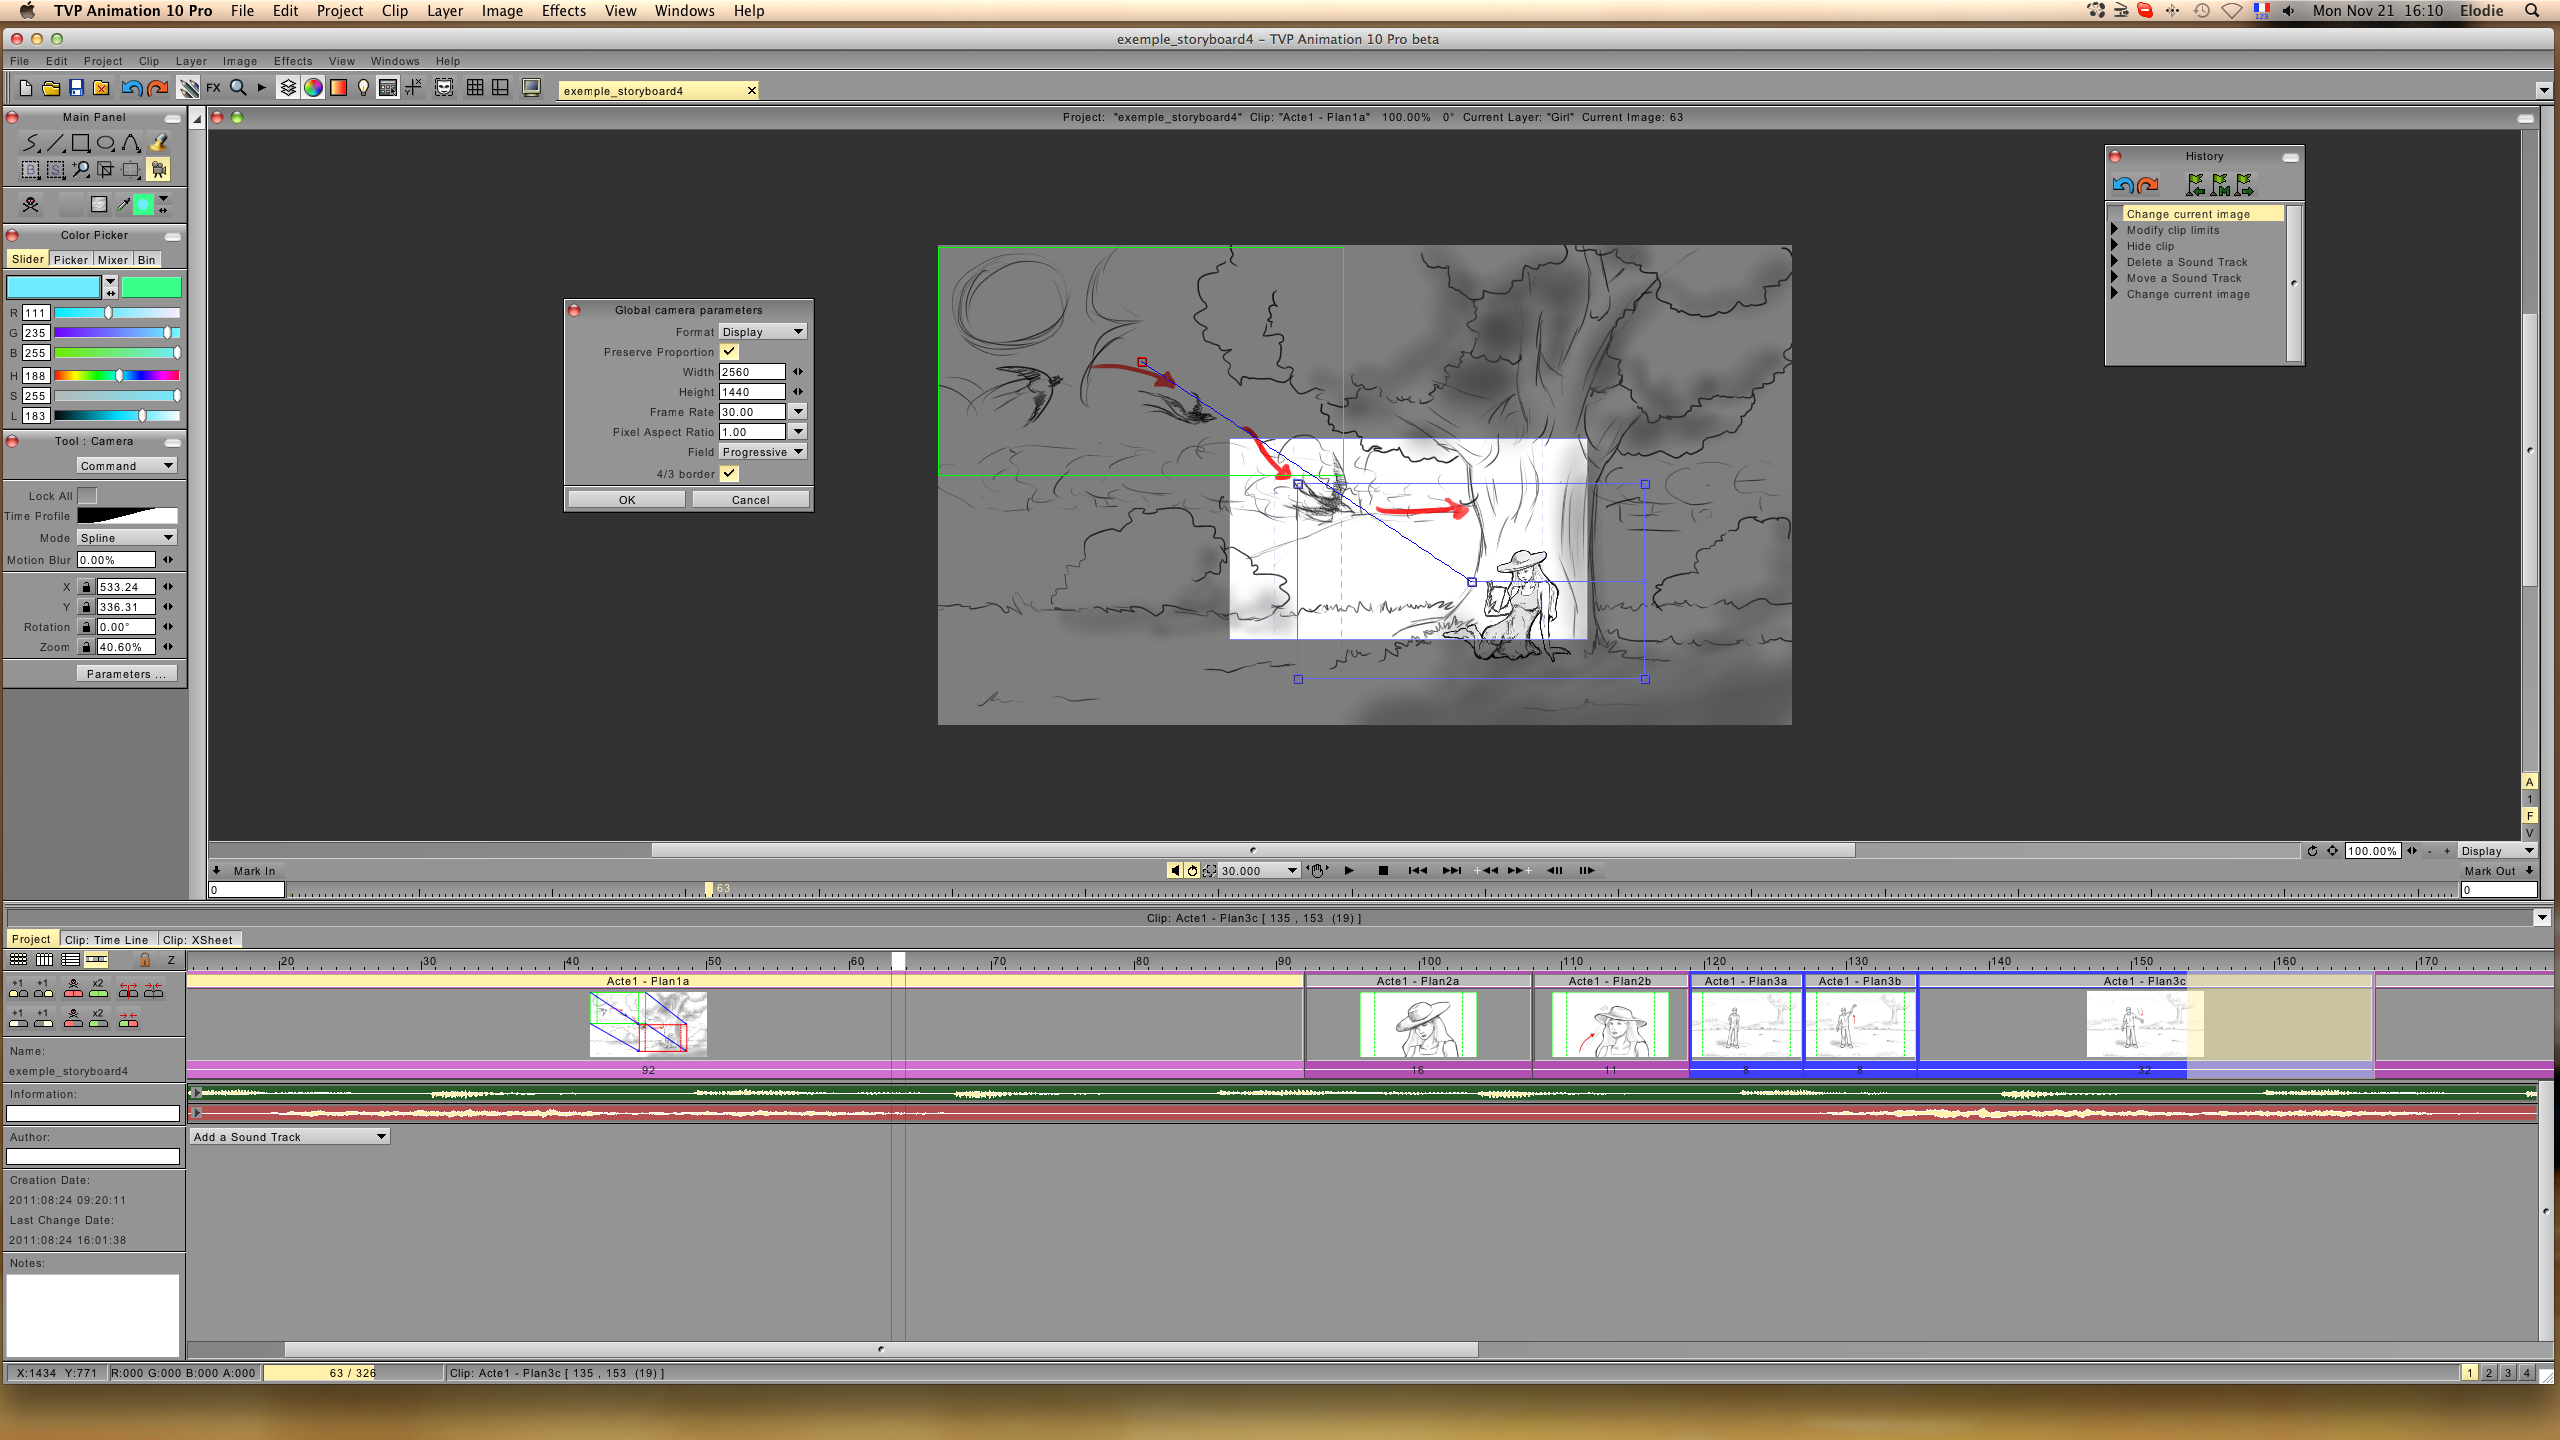Save project with the floppy disk icon
Viewport: 2560px width, 1440px height.
click(76, 88)
